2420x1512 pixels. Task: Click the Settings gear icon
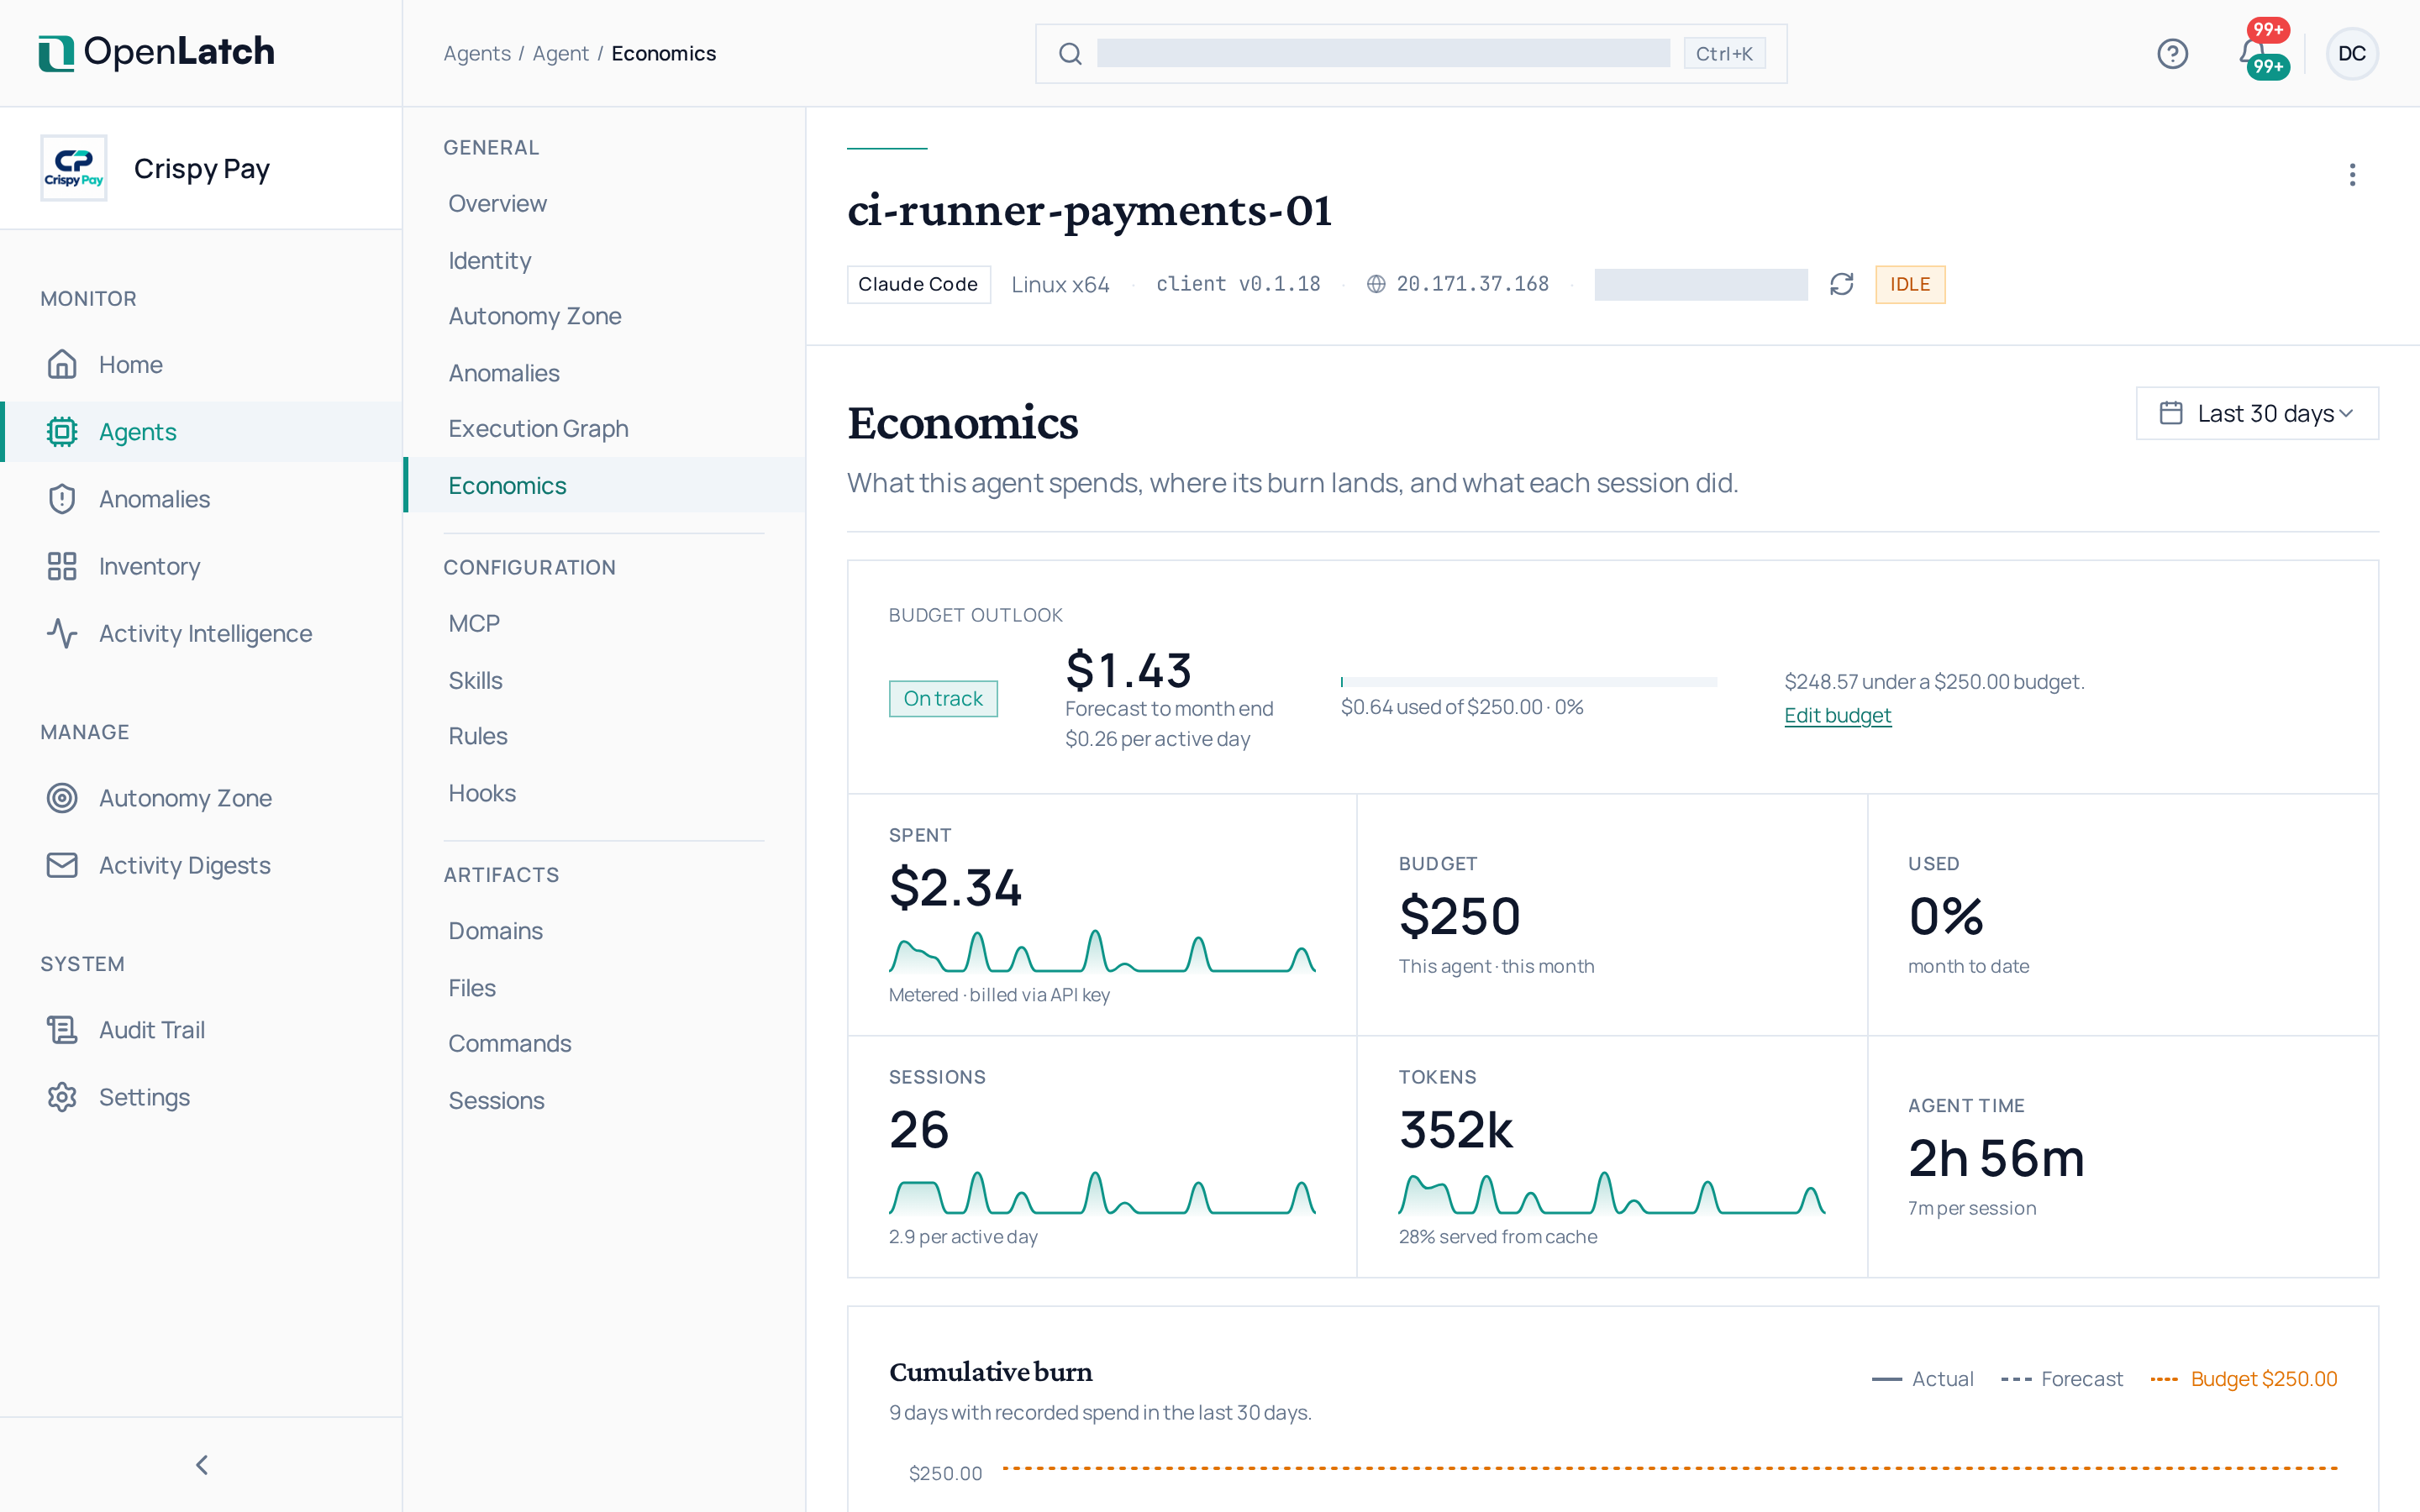point(62,1097)
